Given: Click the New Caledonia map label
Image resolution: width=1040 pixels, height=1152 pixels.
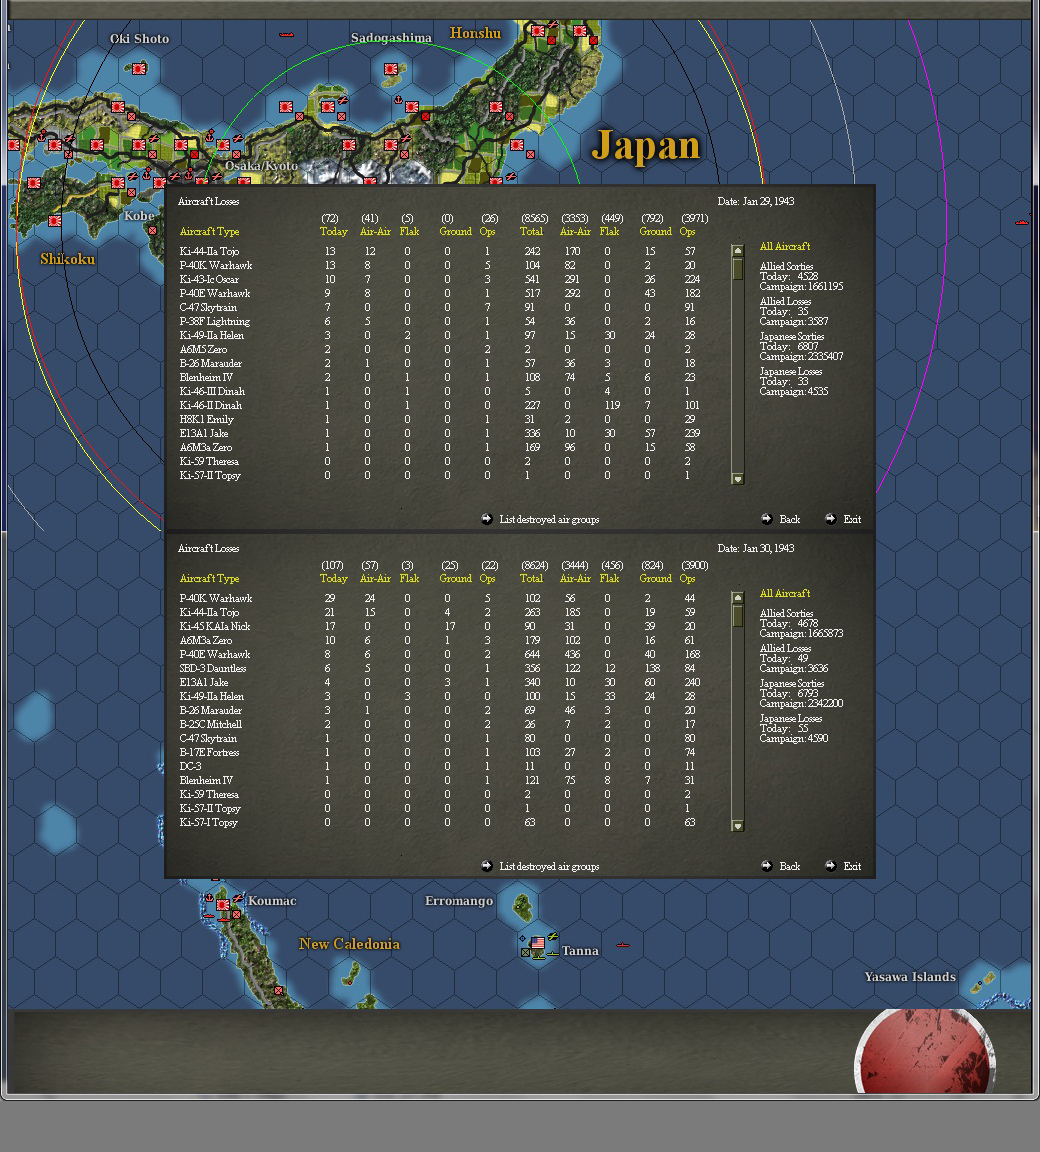Looking at the screenshot, I should [350, 944].
